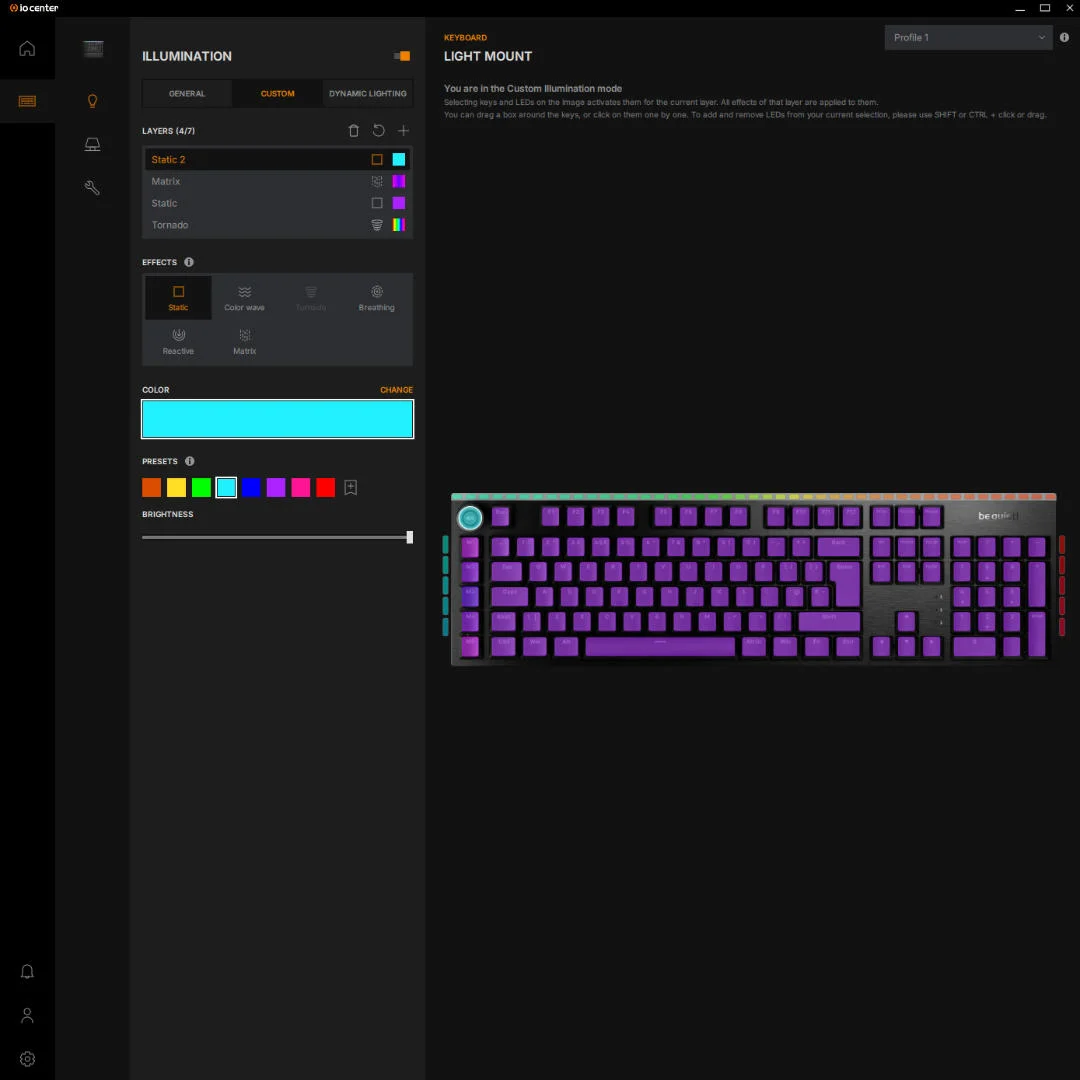Delete the selected layer with trash icon
Viewport: 1080px width, 1080px height.
353,131
